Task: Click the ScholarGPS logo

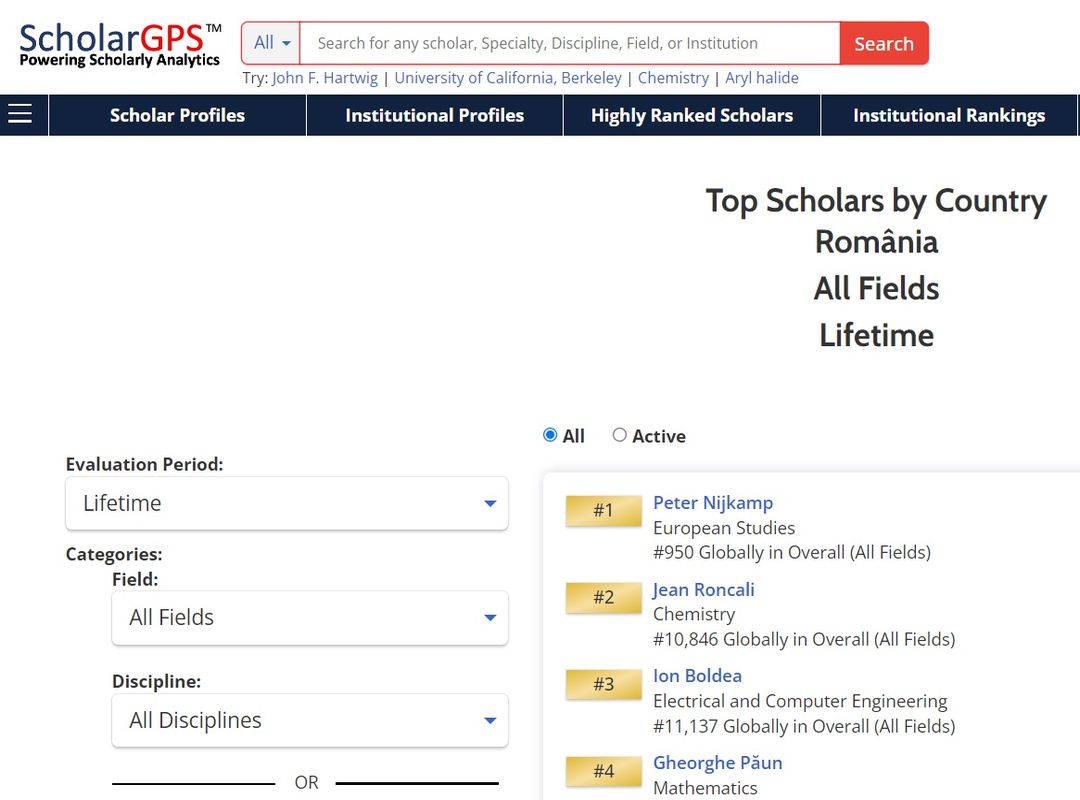Action: pyautogui.click(x=120, y=45)
